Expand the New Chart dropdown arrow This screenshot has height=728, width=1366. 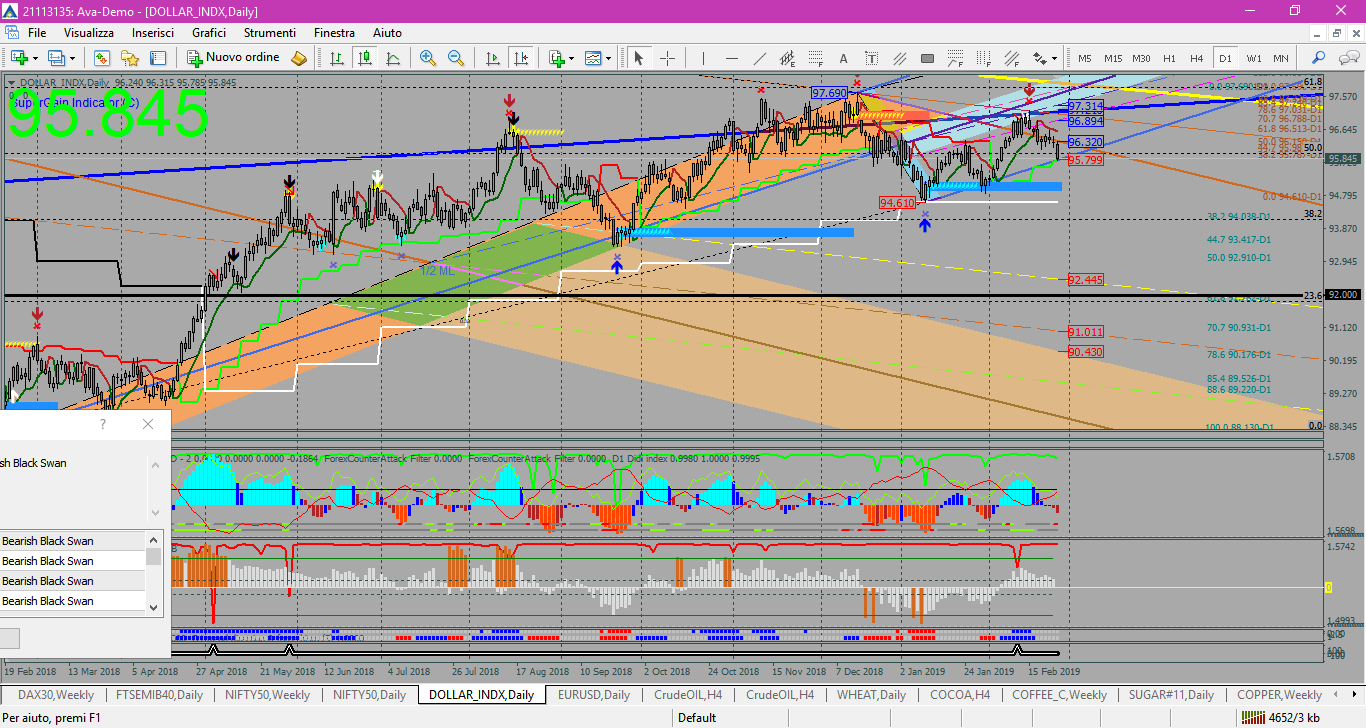pos(33,58)
